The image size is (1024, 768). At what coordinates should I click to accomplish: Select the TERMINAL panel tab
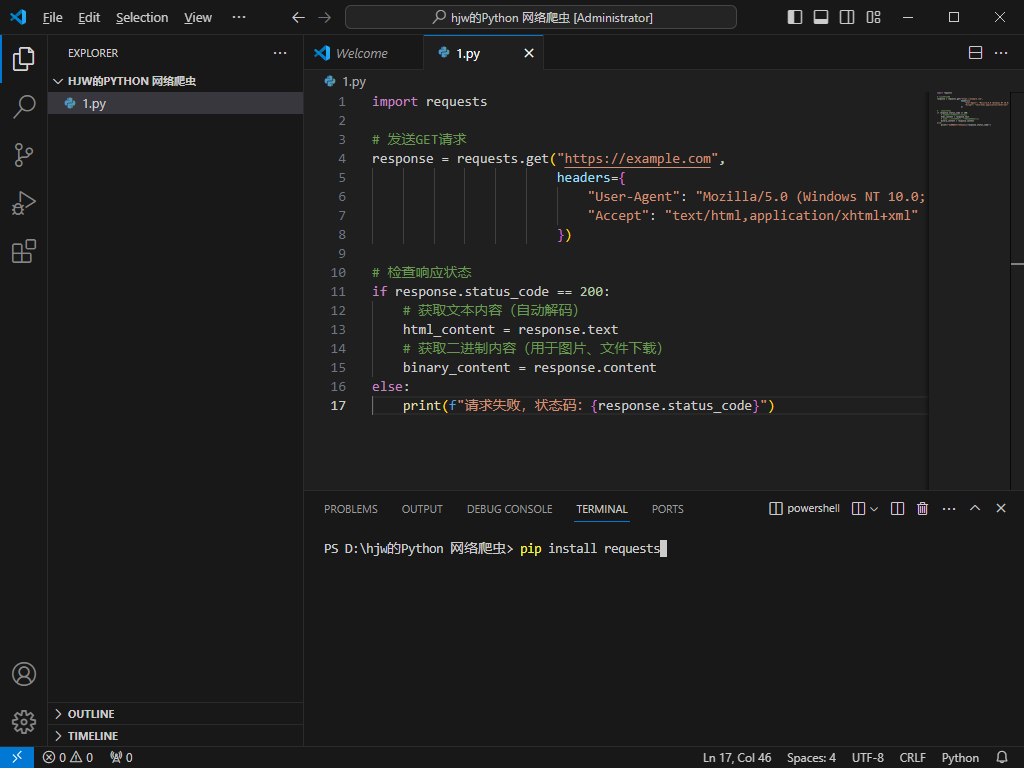[x=601, y=509]
